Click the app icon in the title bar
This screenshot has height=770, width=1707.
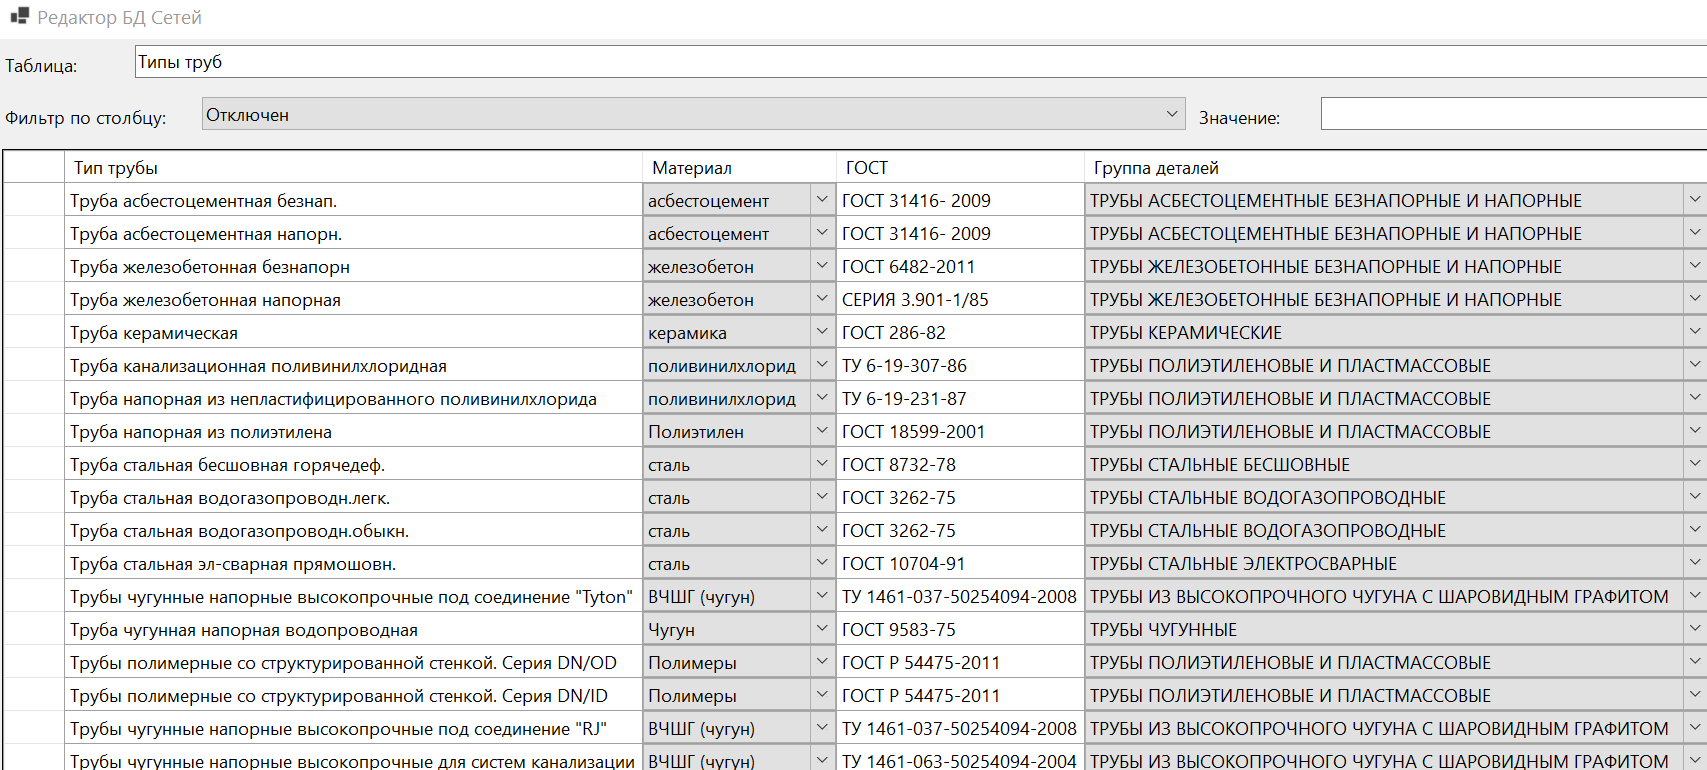[19, 17]
